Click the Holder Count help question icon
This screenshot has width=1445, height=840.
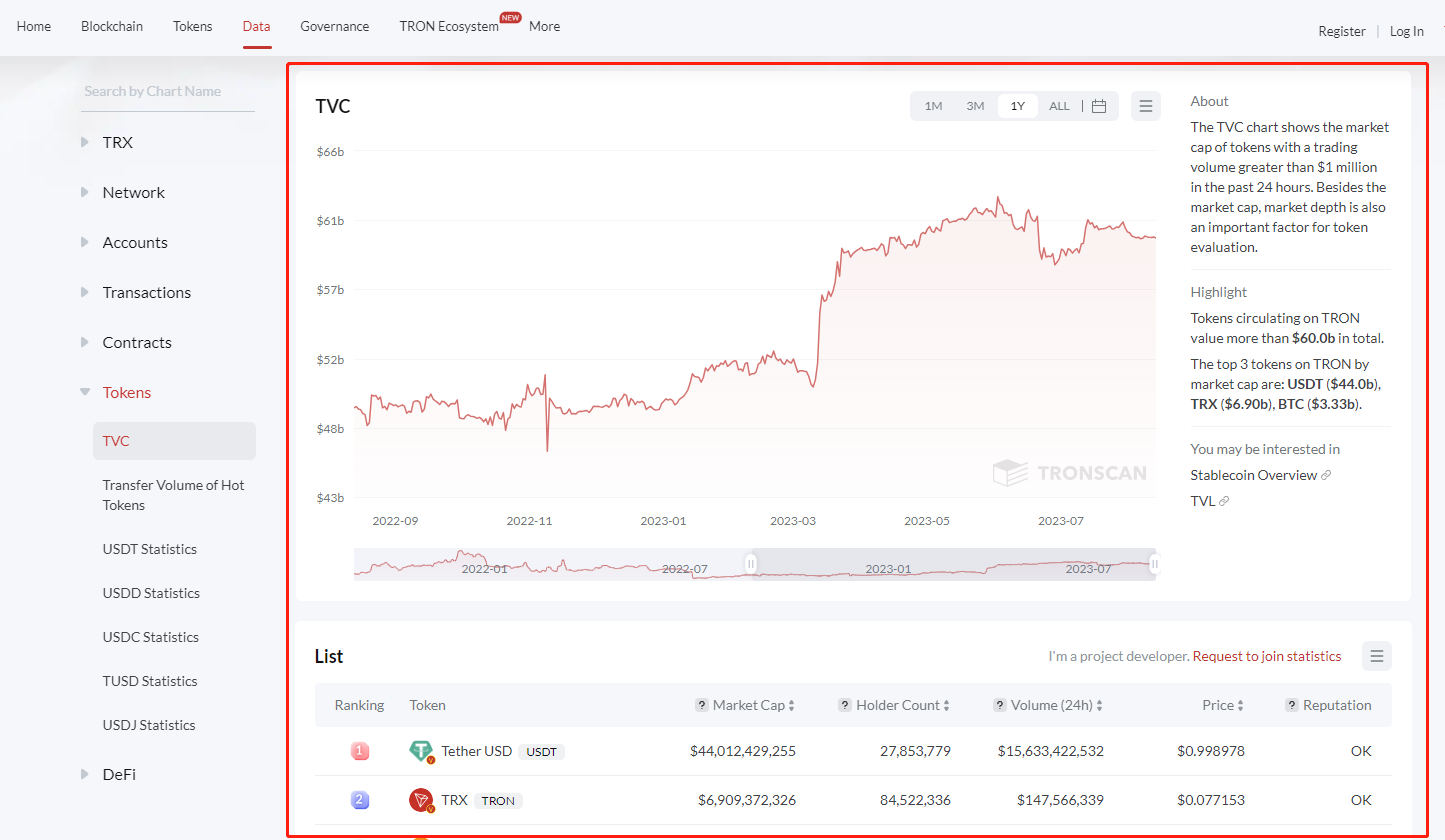click(845, 705)
